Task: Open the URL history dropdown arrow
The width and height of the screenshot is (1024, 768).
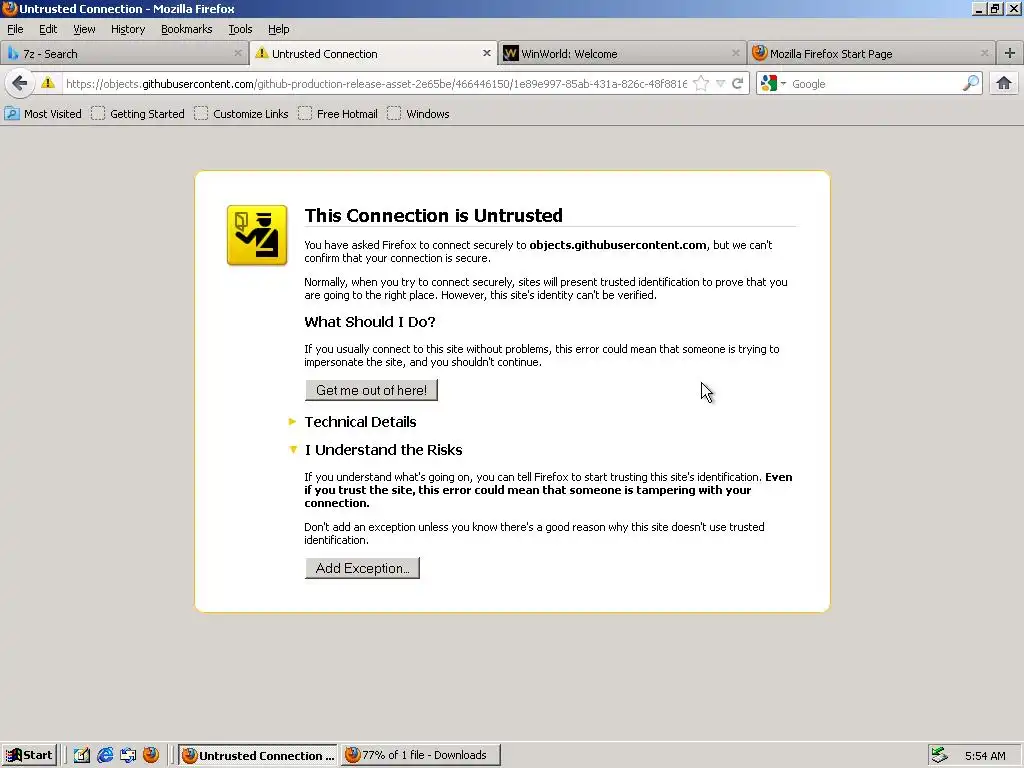Action: (720, 84)
